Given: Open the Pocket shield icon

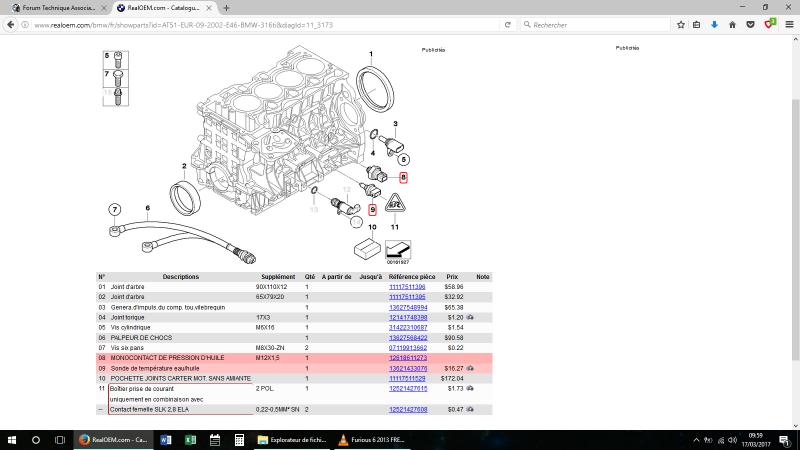Looking at the screenshot, I should coord(750,24).
